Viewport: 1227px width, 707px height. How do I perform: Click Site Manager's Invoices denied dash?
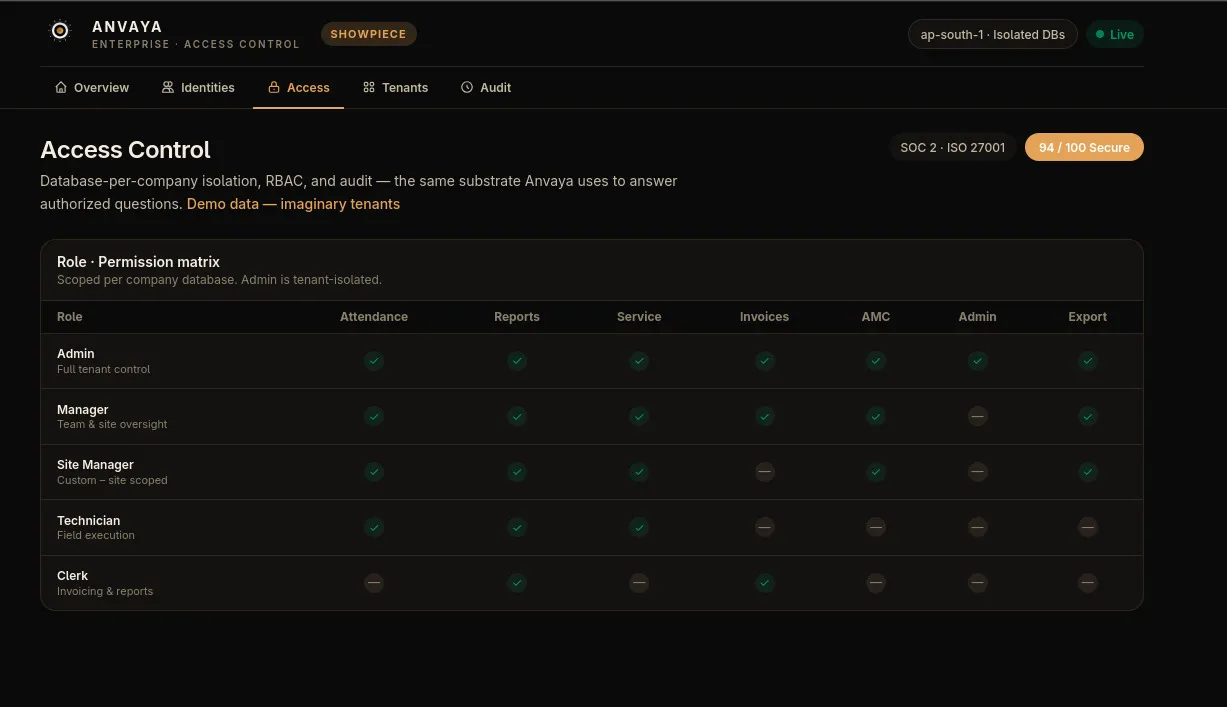[765, 472]
